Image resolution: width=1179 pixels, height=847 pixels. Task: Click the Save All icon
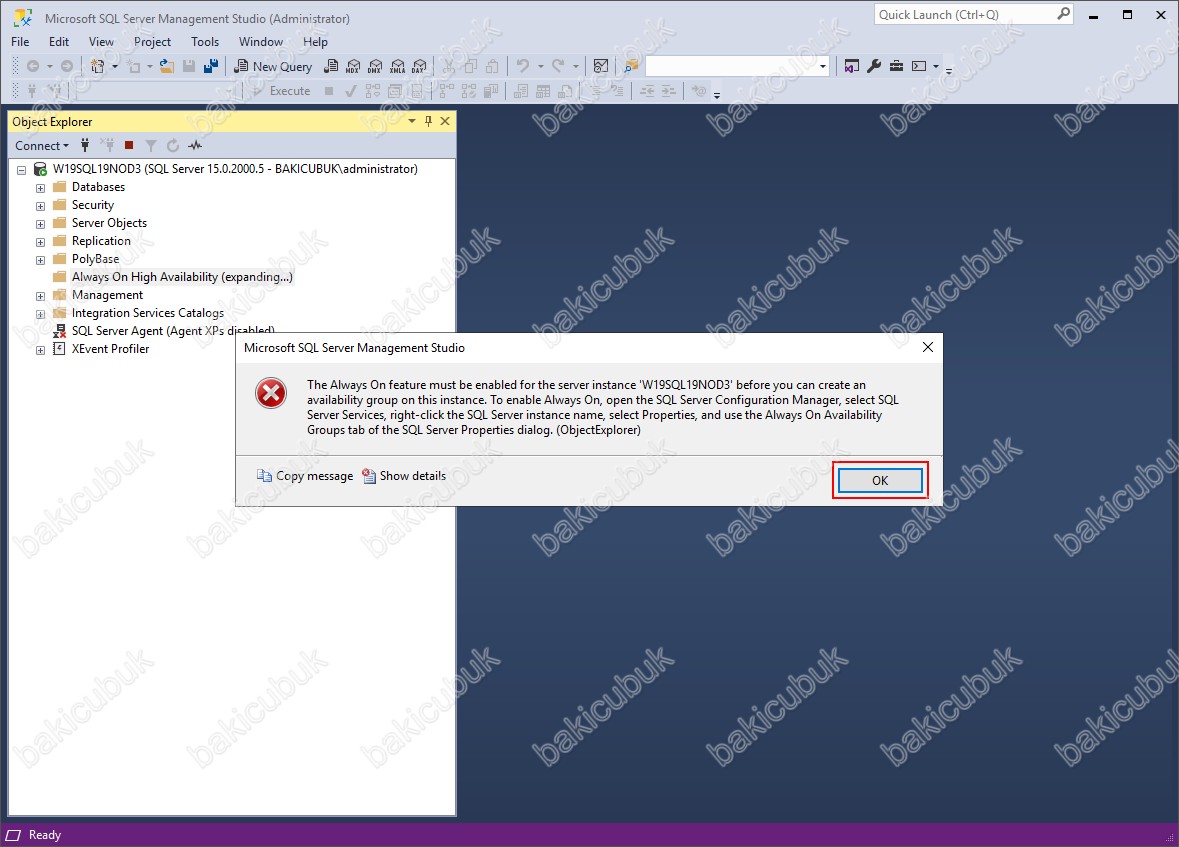pos(211,66)
